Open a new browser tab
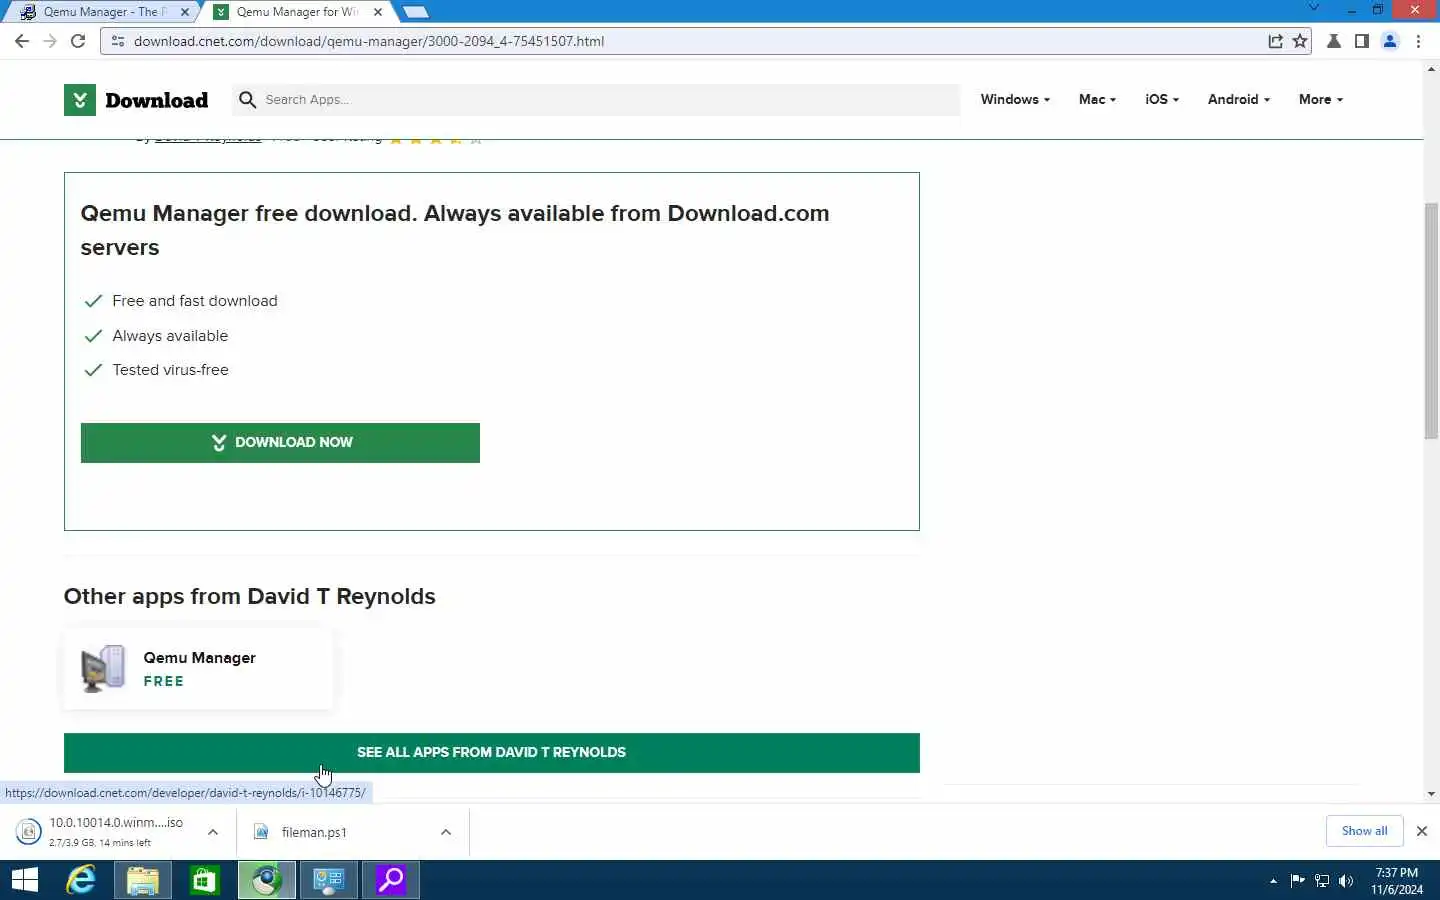The height and width of the screenshot is (900, 1440). [x=415, y=12]
